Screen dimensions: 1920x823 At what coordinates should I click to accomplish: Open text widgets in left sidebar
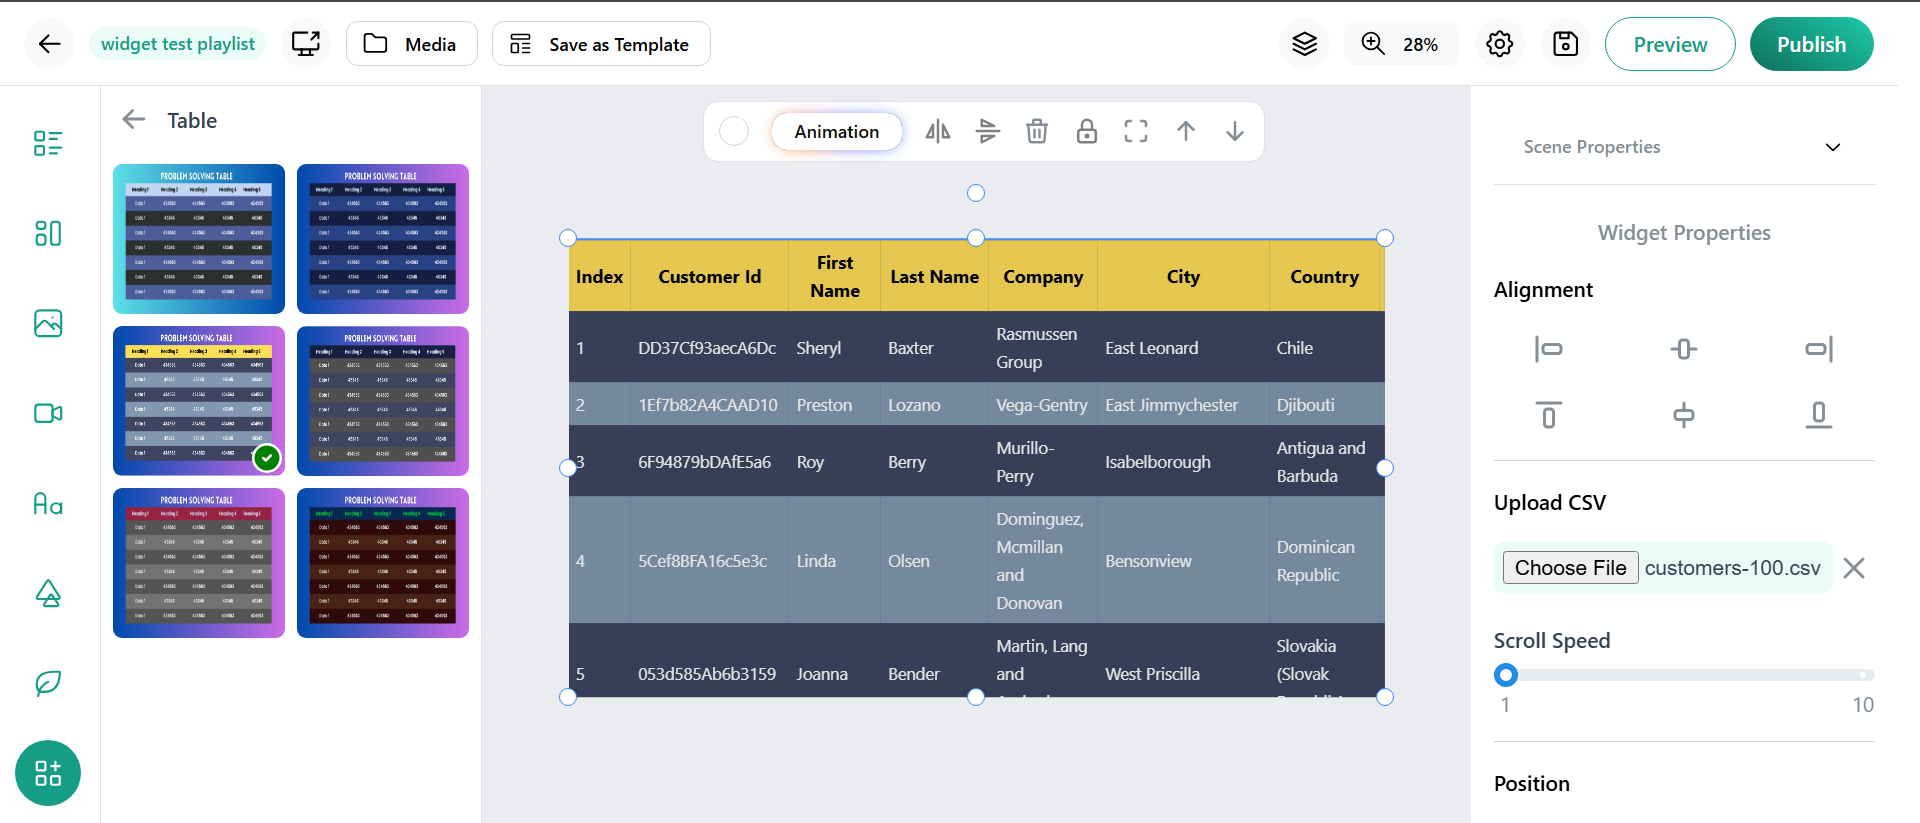pos(48,503)
